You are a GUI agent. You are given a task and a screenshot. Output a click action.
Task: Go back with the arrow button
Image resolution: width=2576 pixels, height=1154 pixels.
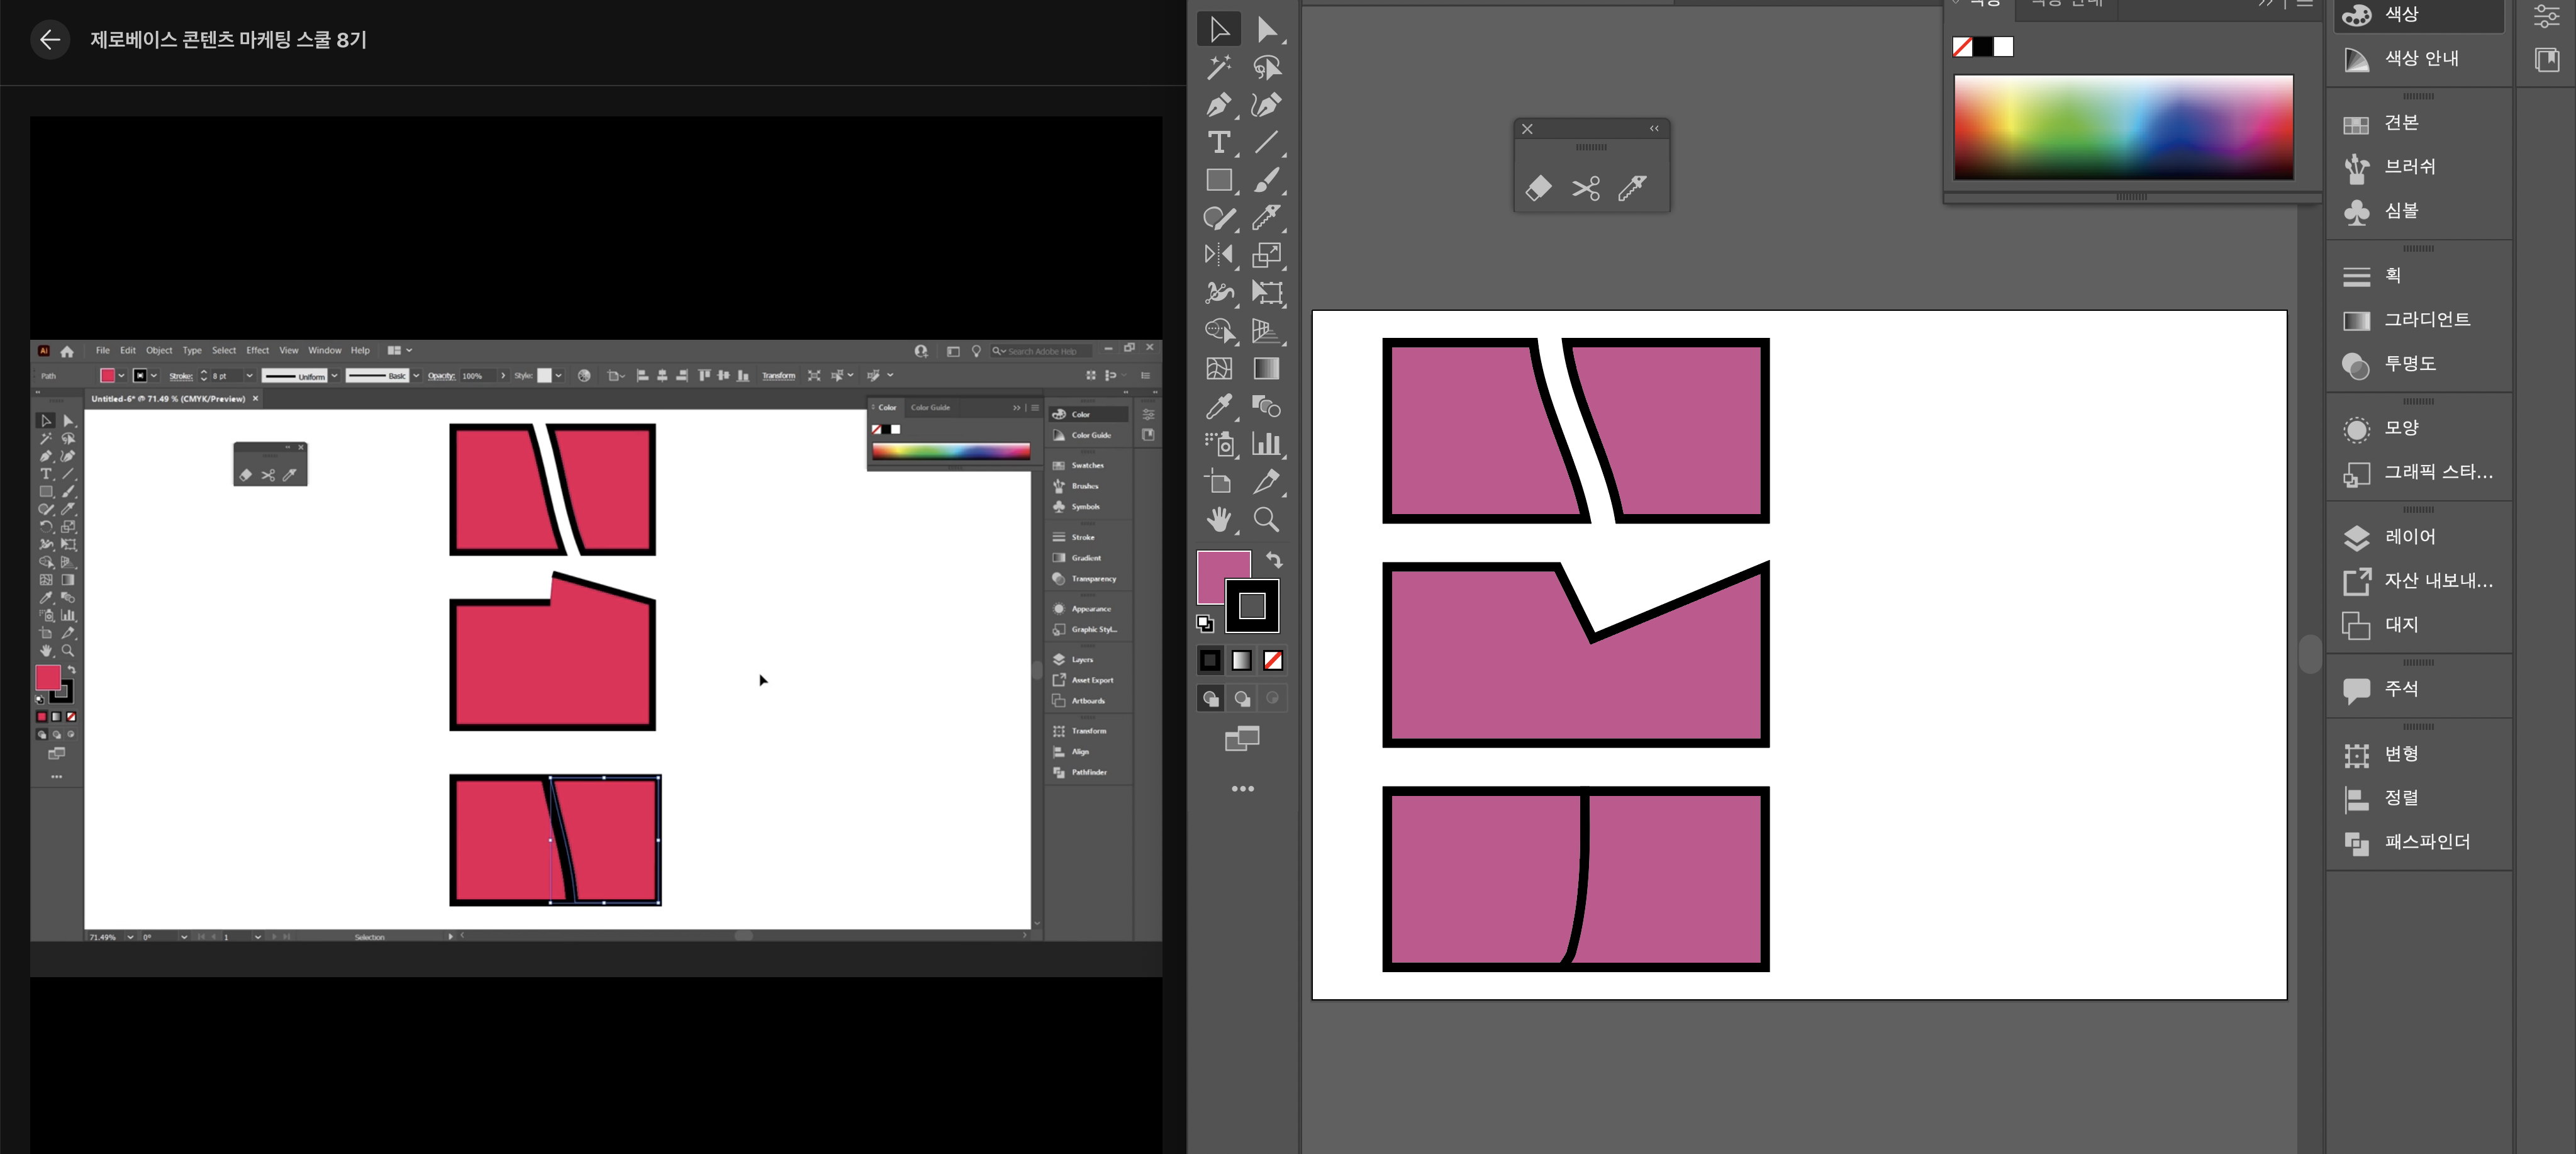pos(50,40)
